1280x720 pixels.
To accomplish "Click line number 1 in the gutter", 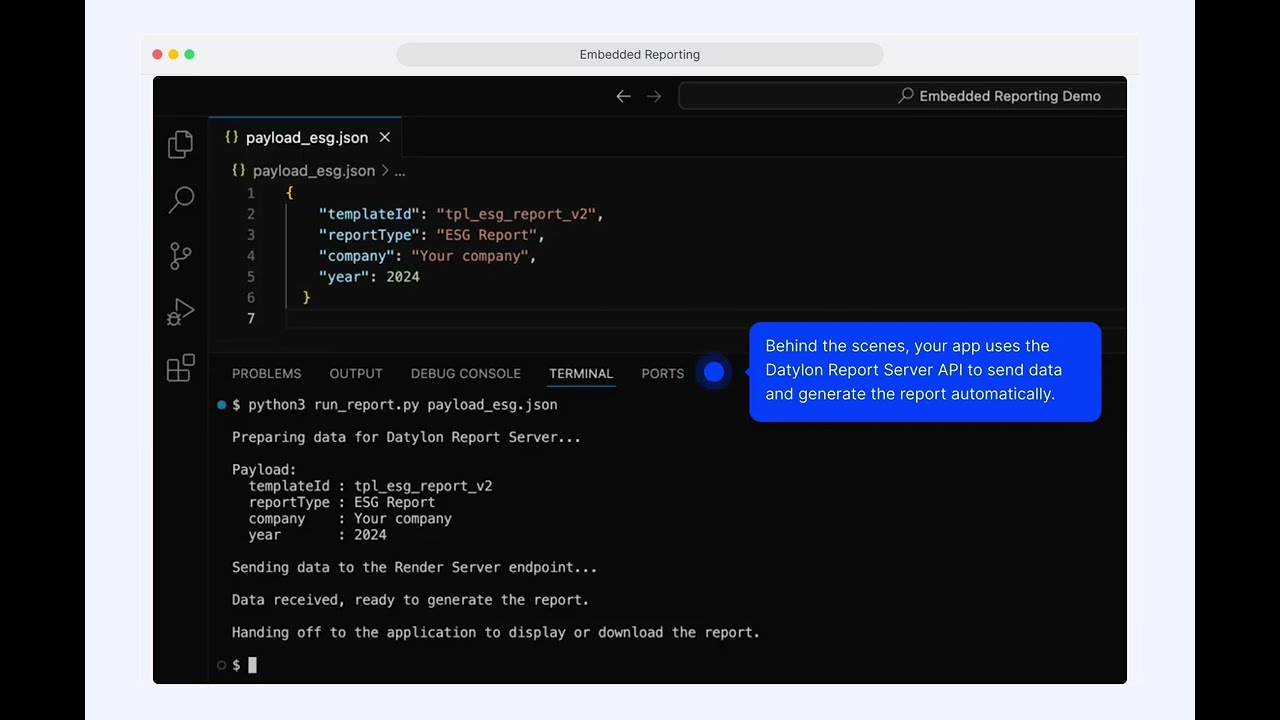I will pyautogui.click(x=251, y=193).
